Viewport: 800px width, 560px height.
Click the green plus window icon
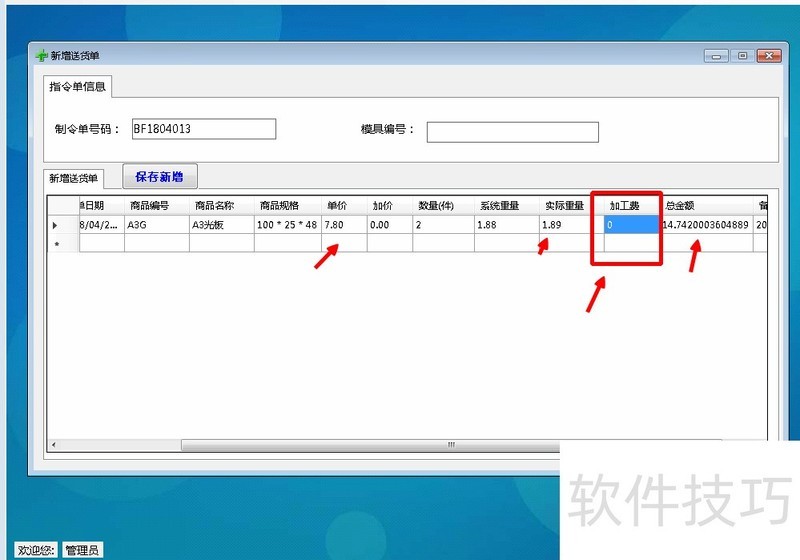coord(41,55)
